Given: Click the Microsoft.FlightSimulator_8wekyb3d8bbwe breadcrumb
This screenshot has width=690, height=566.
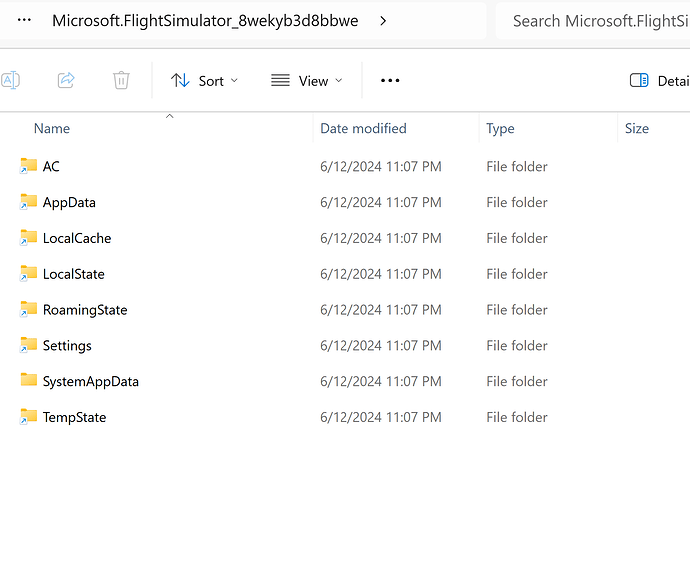Looking at the screenshot, I should [205, 21].
